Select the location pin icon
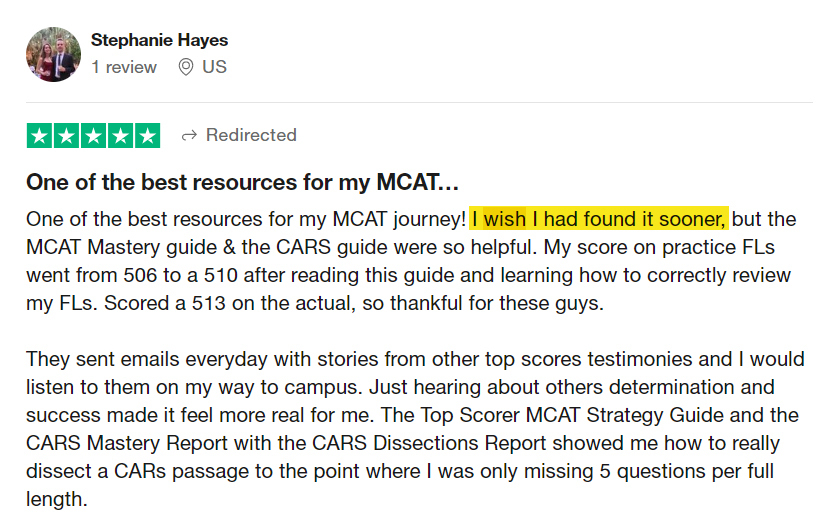 pos(185,67)
